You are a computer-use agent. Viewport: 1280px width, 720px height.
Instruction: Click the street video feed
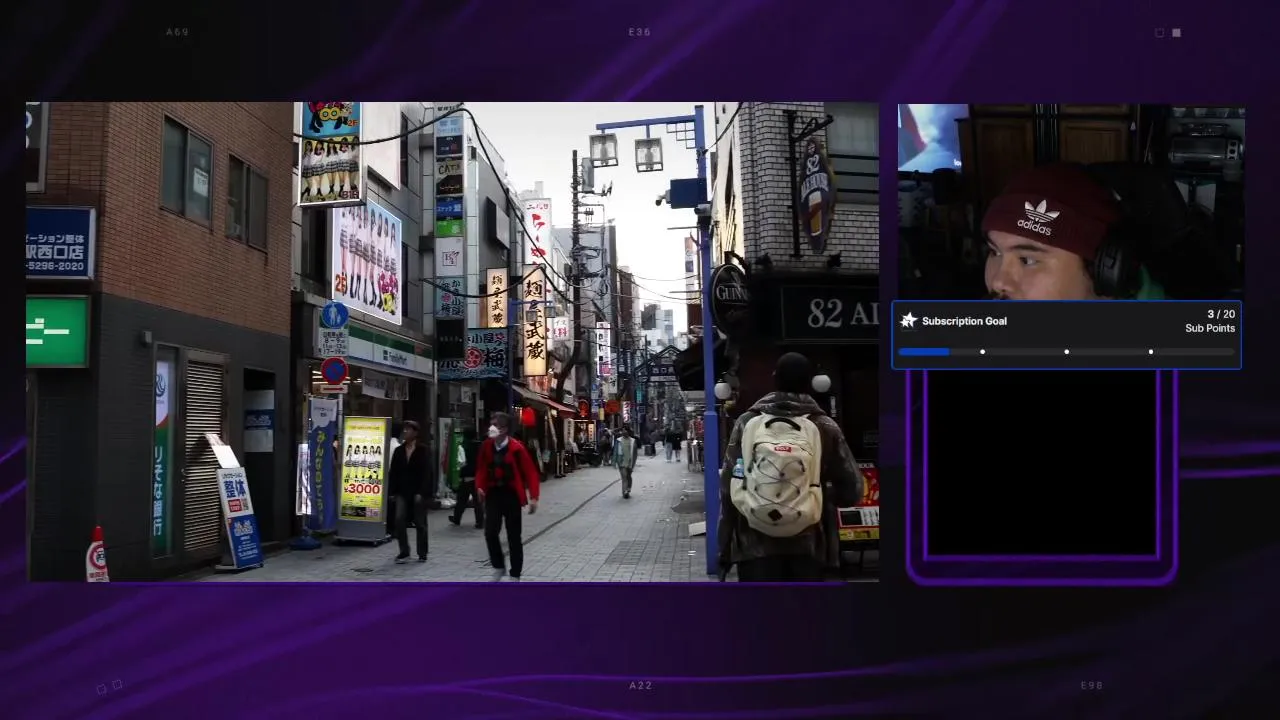click(452, 342)
